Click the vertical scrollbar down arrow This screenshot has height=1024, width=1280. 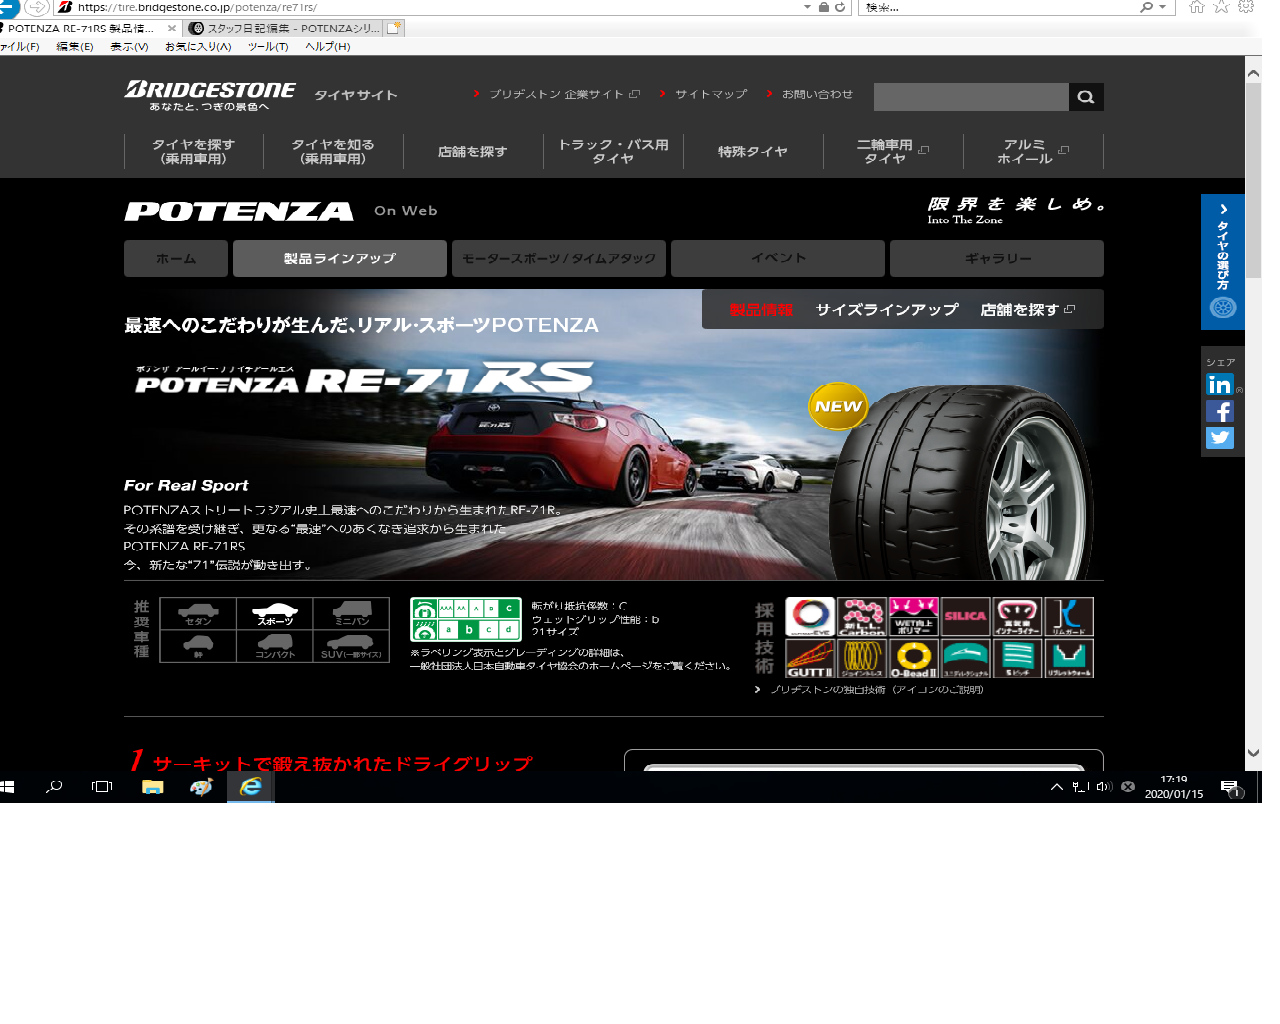tap(1253, 753)
